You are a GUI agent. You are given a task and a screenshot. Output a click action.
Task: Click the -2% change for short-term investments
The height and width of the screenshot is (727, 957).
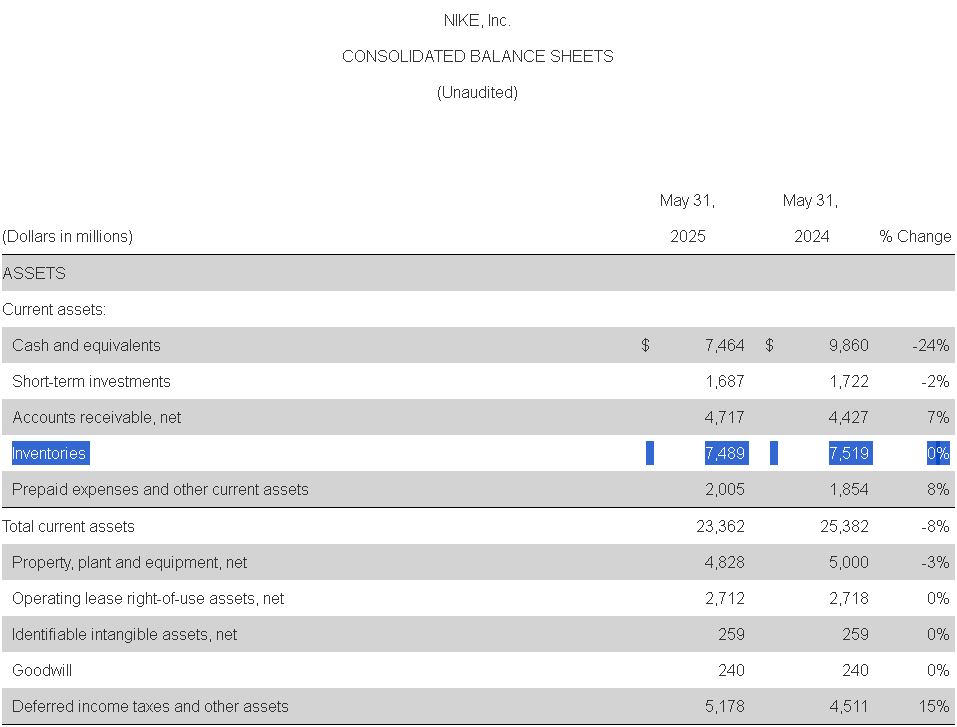click(935, 382)
